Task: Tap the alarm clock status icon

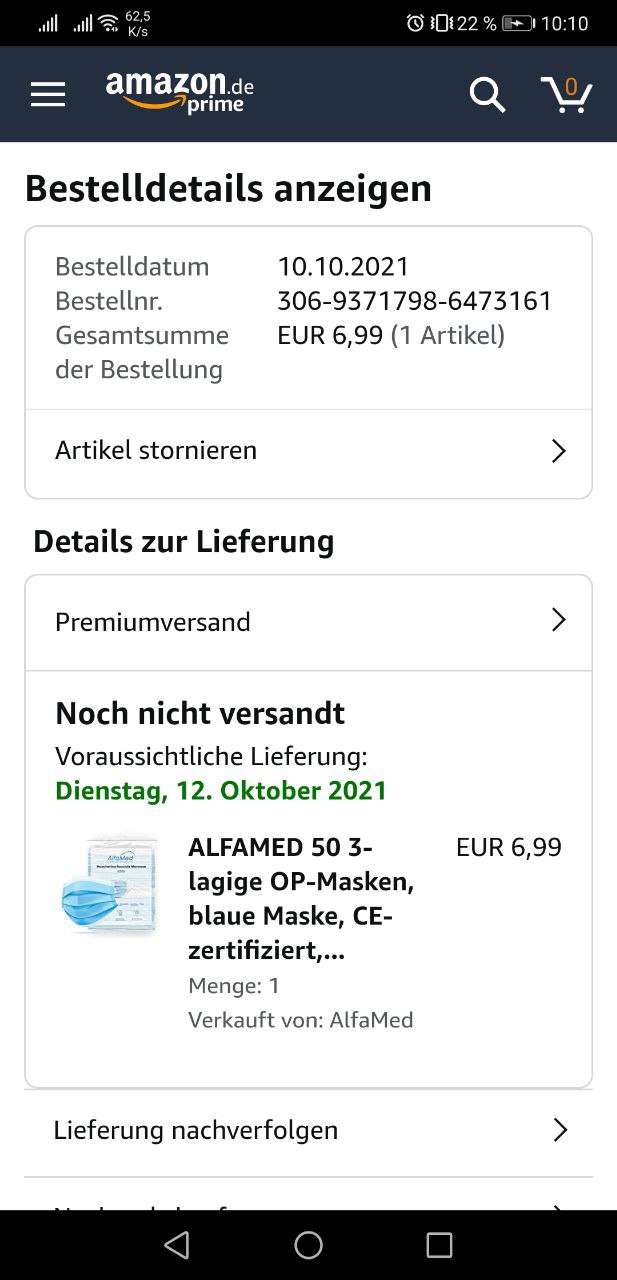Action: (415, 23)
